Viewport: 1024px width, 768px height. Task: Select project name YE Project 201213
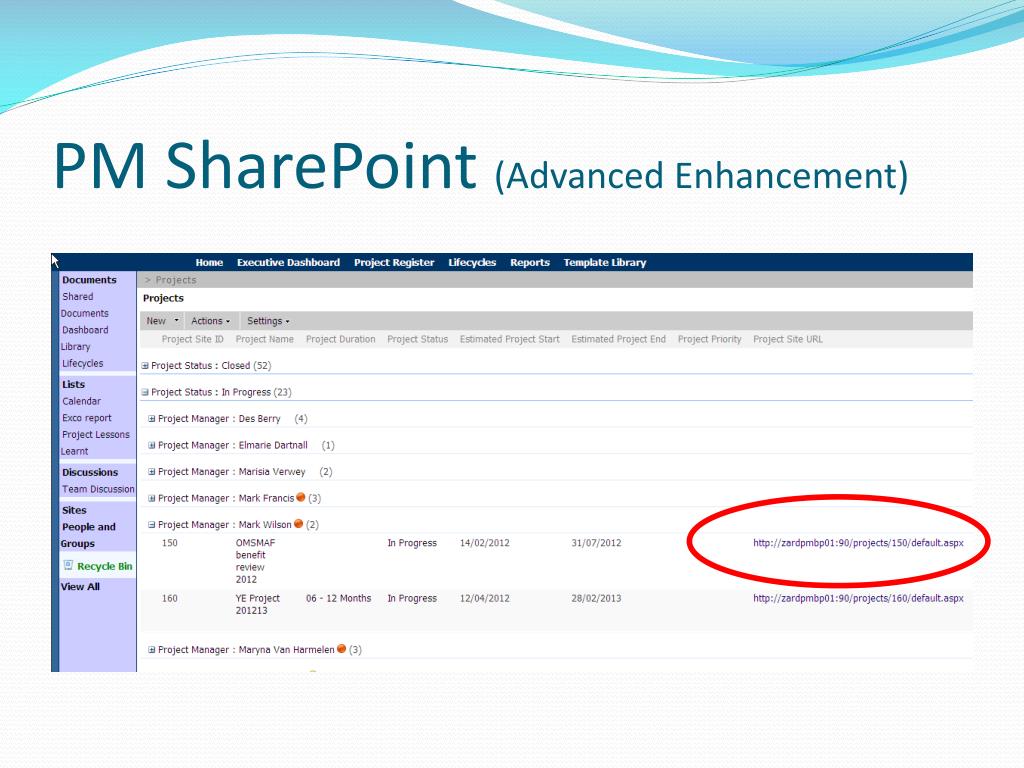[257, 604]
